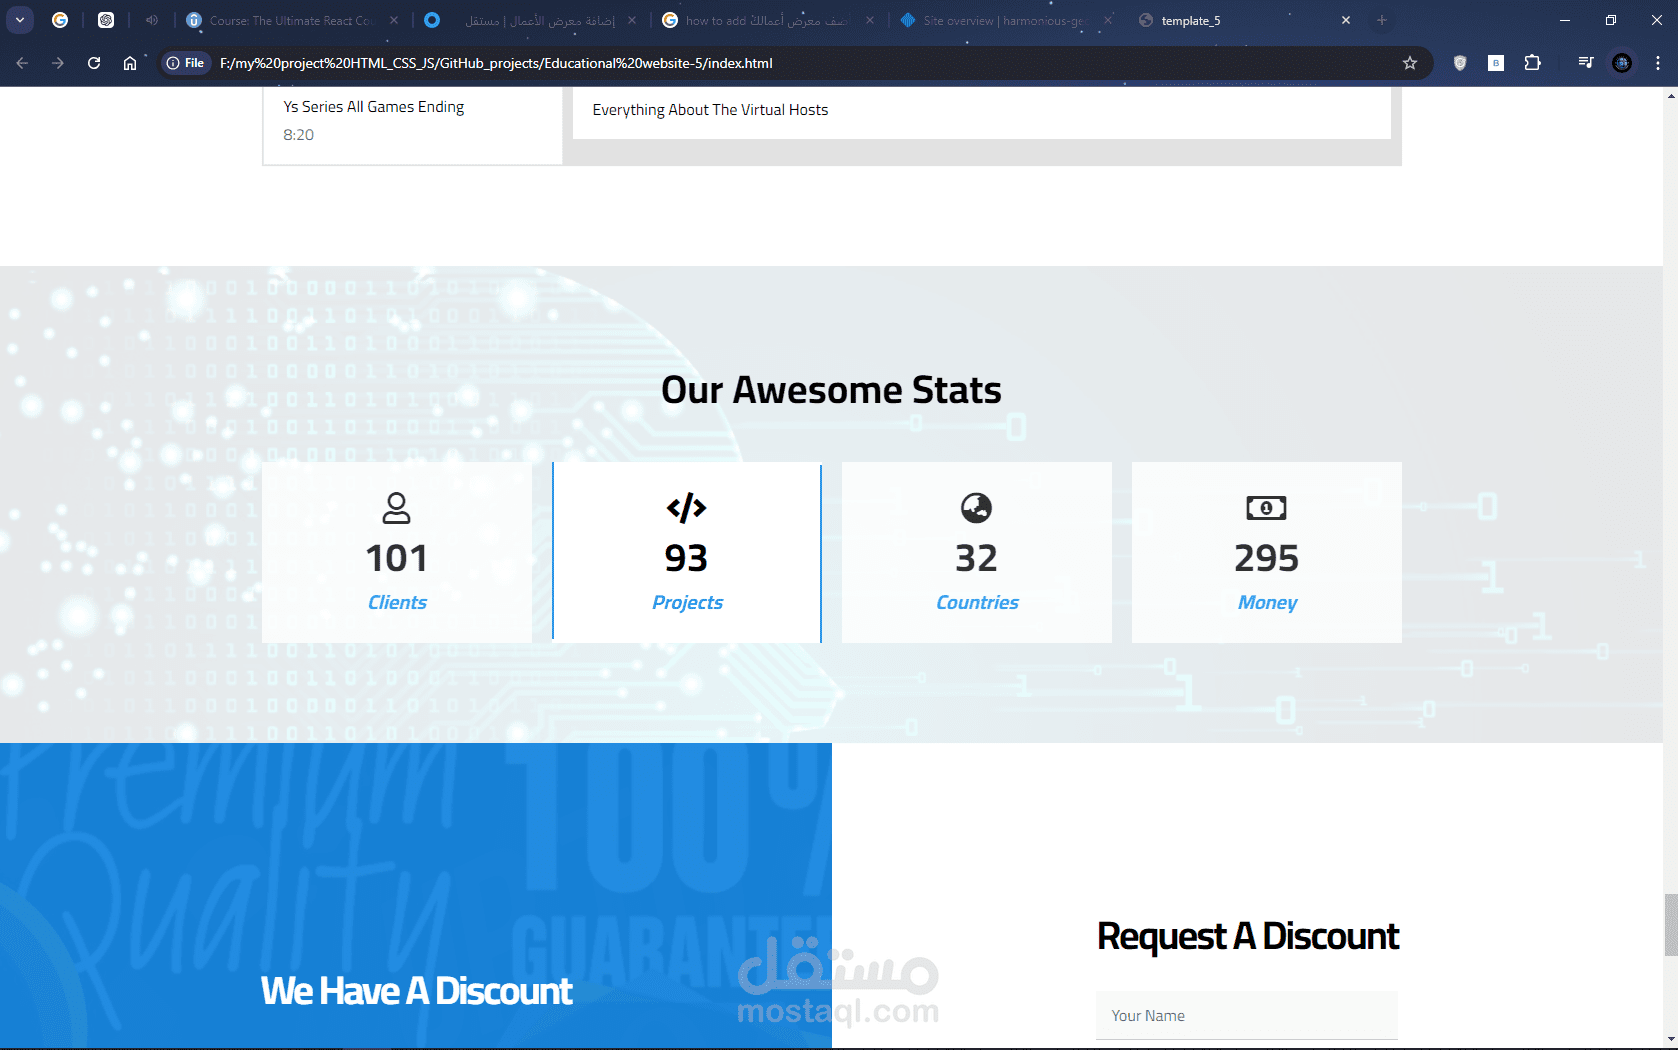Open the media controls button
This screenshot has width=1678, height=1050.
[x=1586, y=63]
